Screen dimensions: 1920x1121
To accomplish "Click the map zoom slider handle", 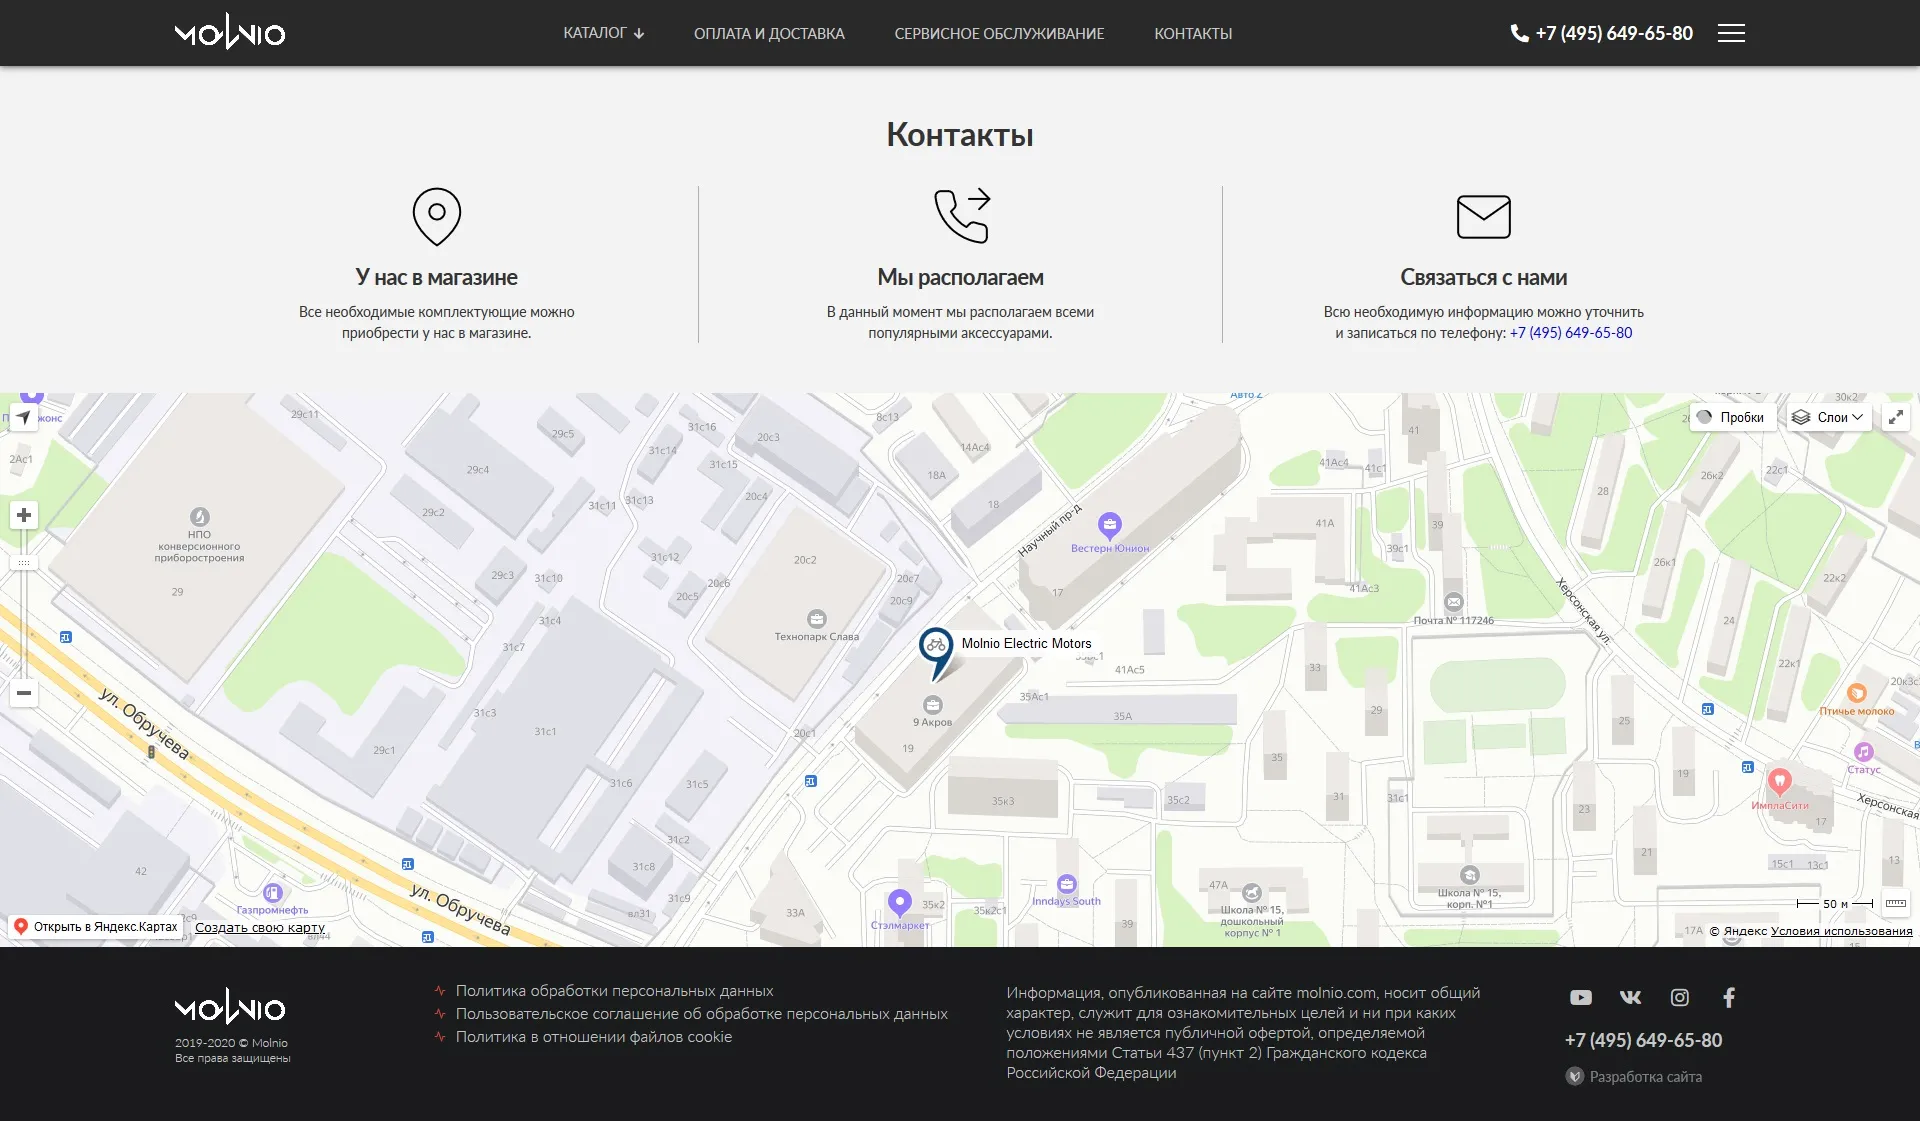I will tap(24, 563).
